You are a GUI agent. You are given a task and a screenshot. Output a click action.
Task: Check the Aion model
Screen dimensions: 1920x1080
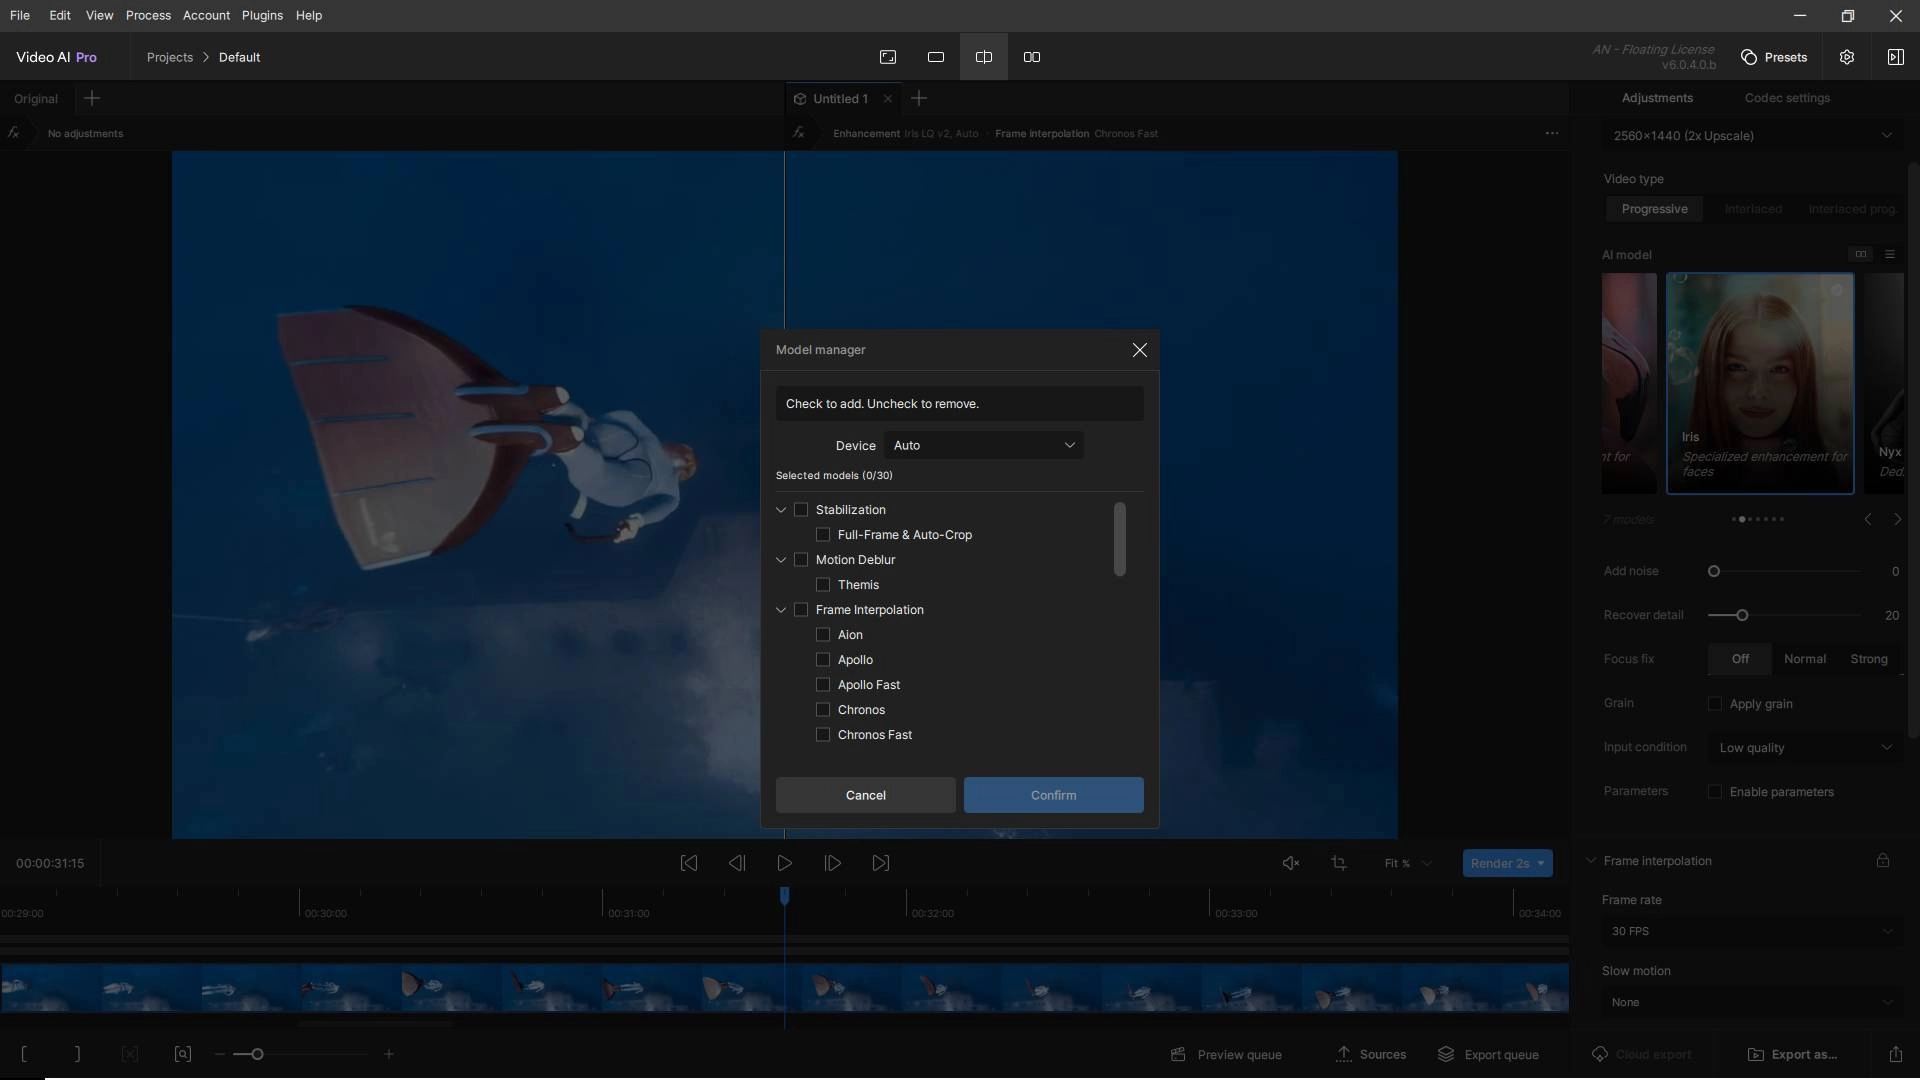823,635
